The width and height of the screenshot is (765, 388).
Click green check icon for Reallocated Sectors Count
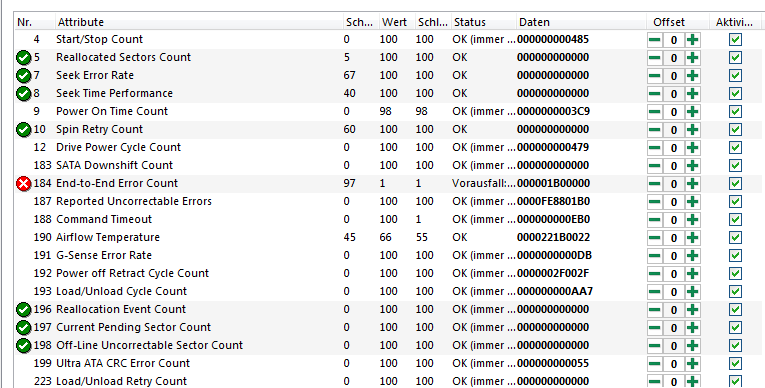pyautogui.click(x=23, y=58)
